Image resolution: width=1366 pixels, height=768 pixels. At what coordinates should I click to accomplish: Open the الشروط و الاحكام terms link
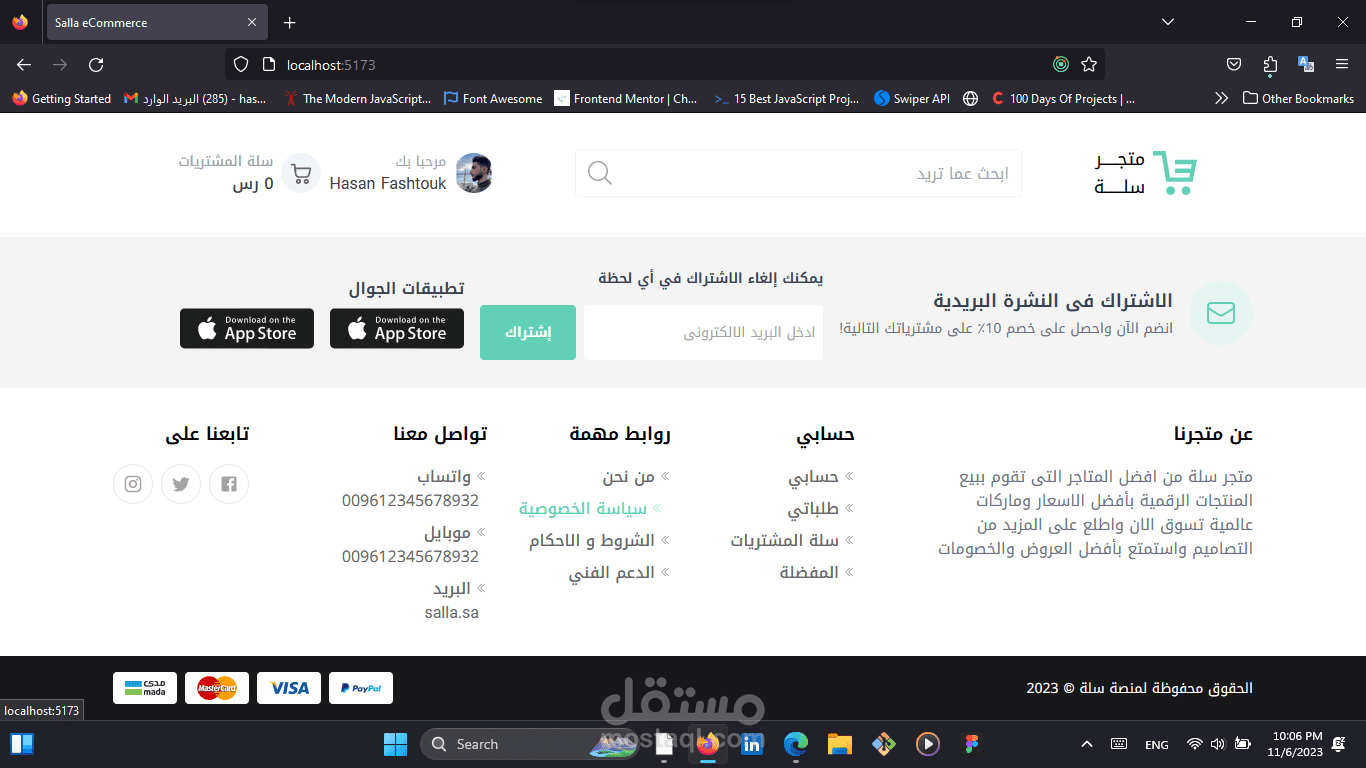coord(592,541)
